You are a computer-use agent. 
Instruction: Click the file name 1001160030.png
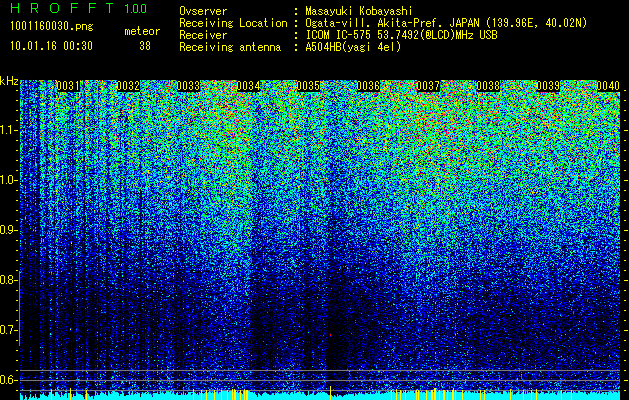coord(51,27)
